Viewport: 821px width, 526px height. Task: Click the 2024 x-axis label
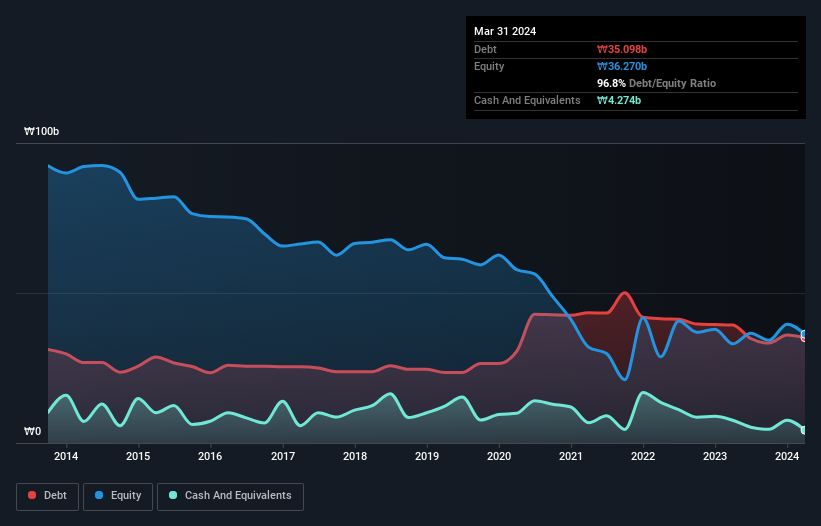click(787, 456)
